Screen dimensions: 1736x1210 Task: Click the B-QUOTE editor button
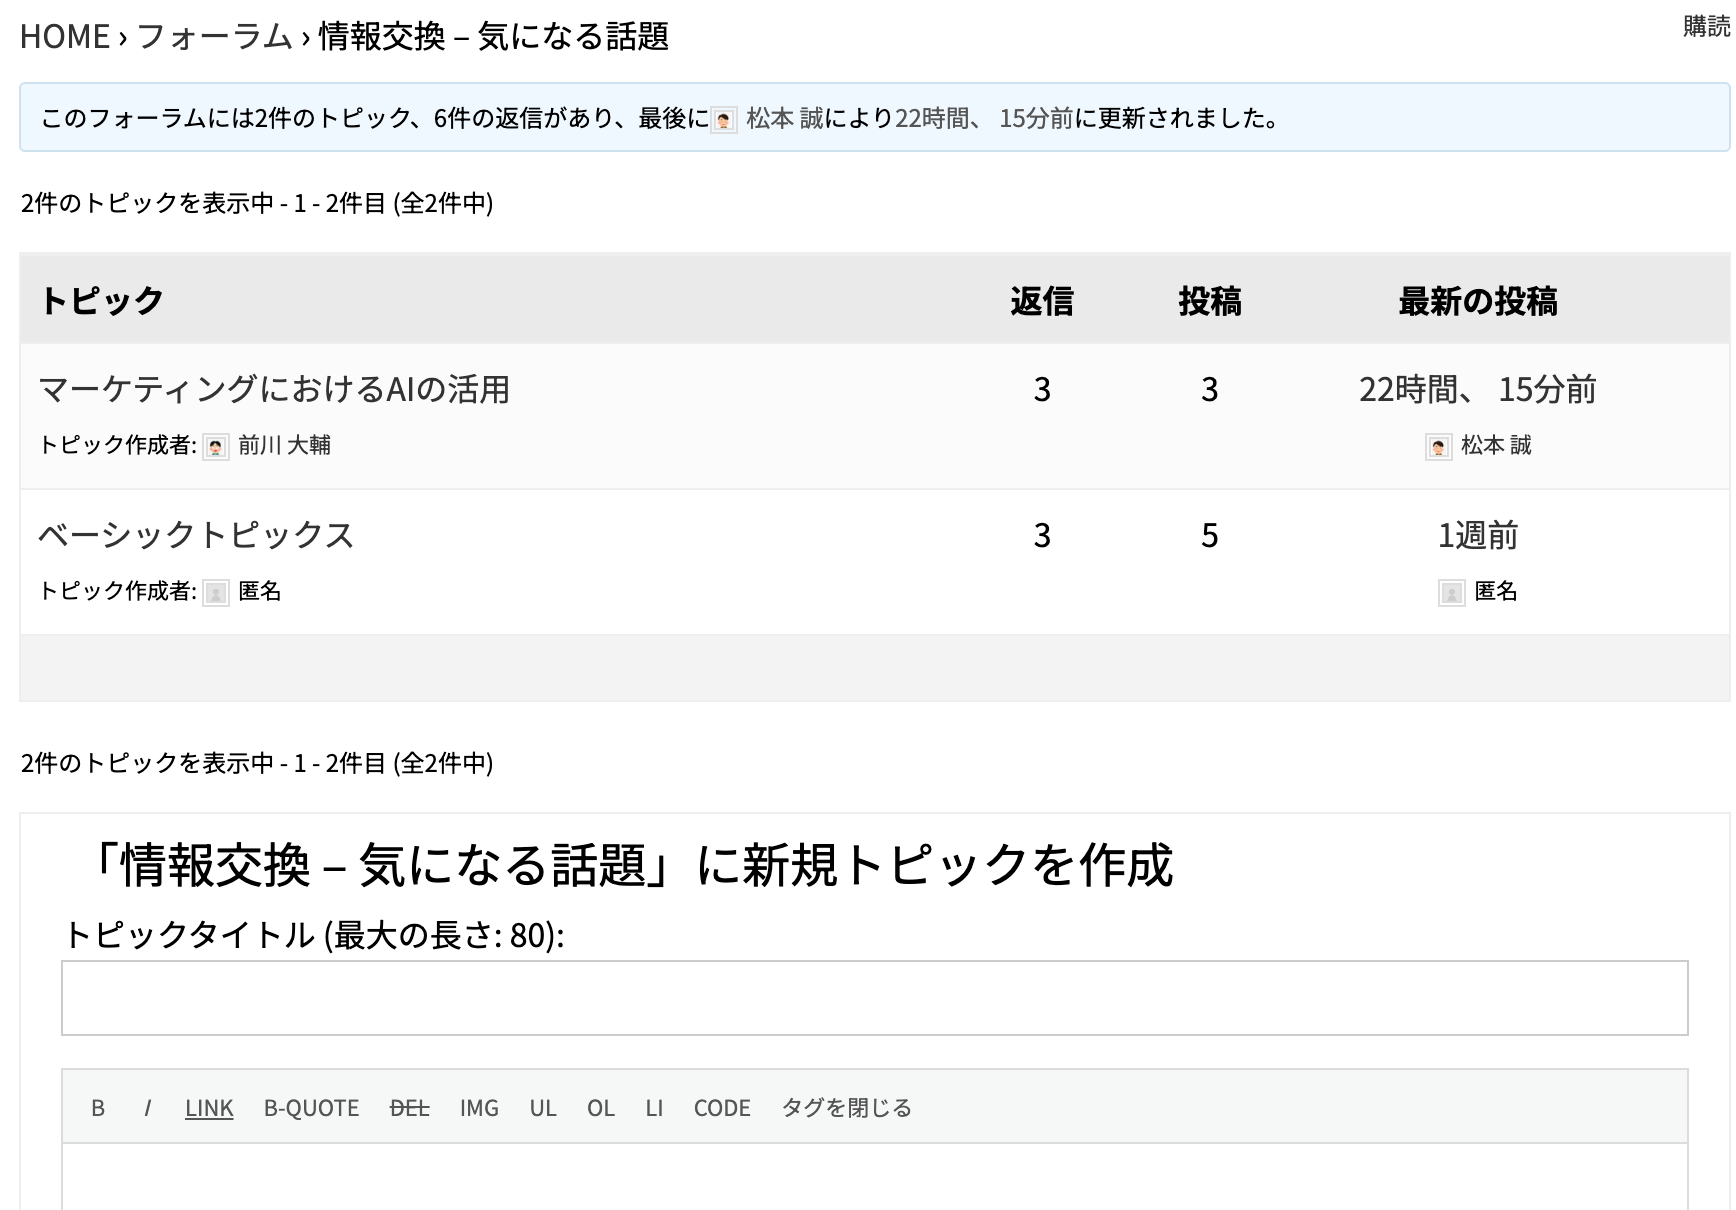(311, 1108)
